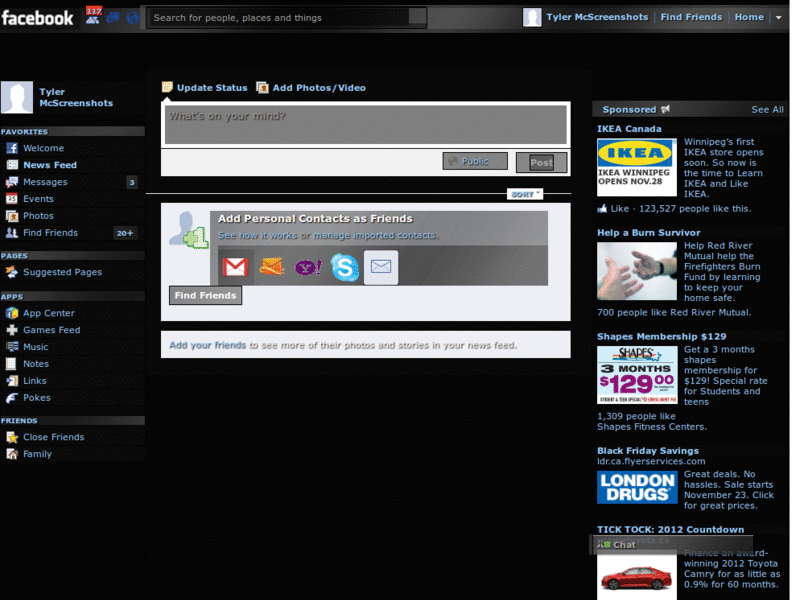The height and width of the screenshot is (600, 800).
Task: Click the Find Friends button in contacts box
Action: [206, 295]
